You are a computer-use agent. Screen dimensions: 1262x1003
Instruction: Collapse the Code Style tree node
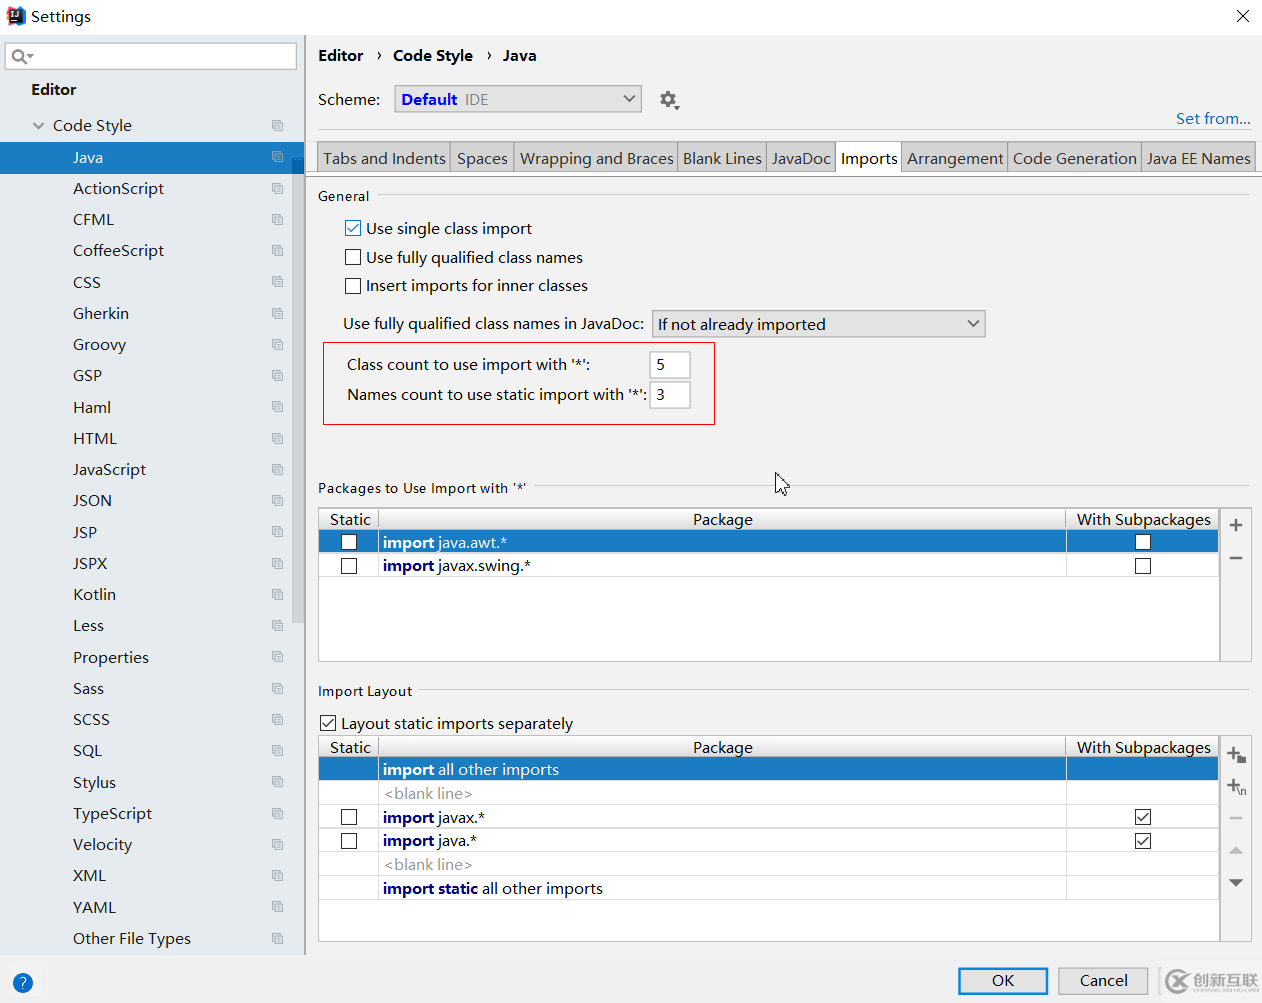tap(39, 126)
